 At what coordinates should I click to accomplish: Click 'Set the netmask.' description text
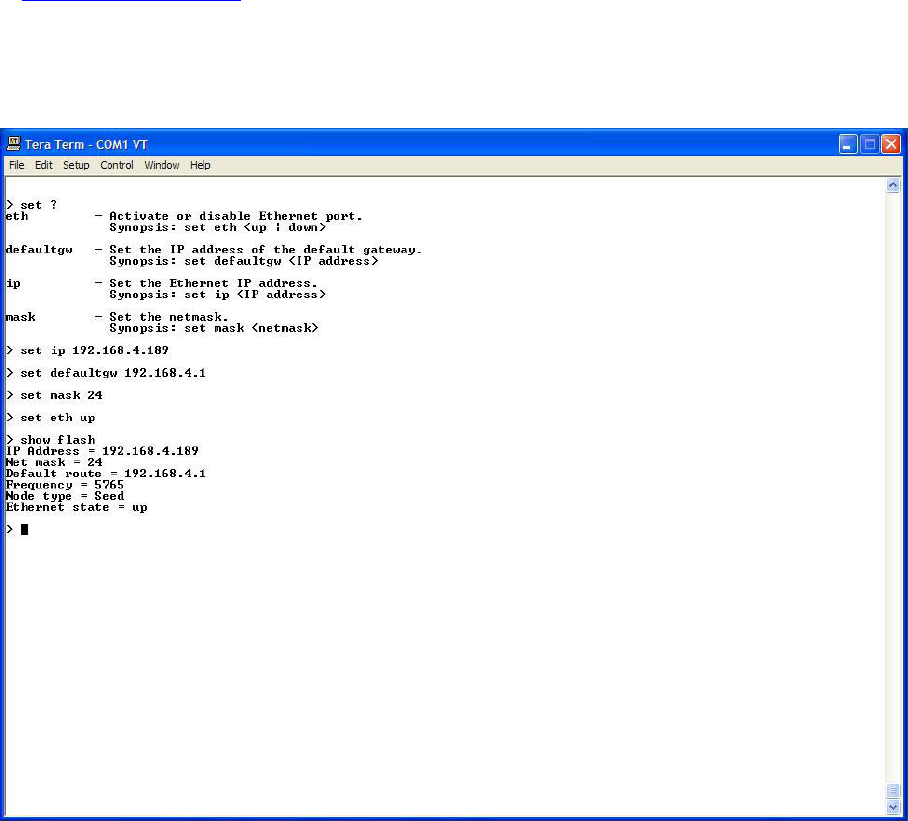169,317
